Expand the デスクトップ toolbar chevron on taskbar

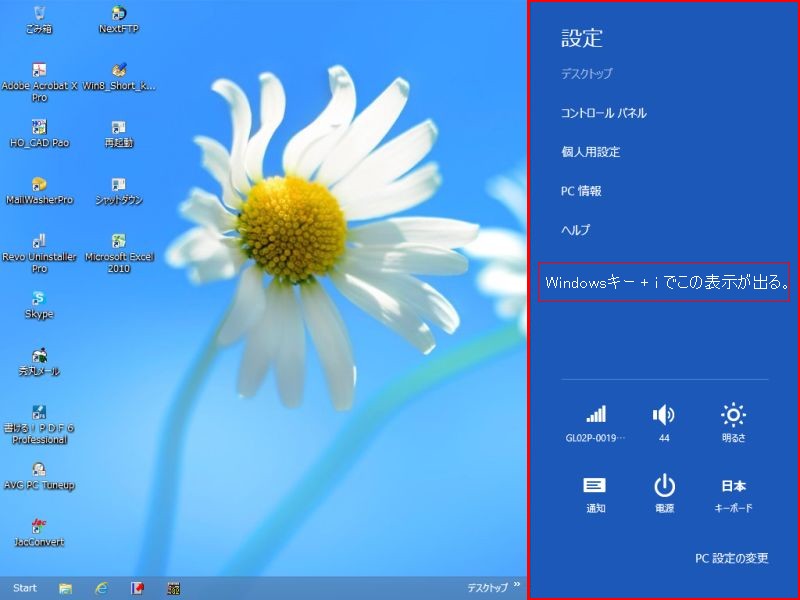[x=517, y=587]
